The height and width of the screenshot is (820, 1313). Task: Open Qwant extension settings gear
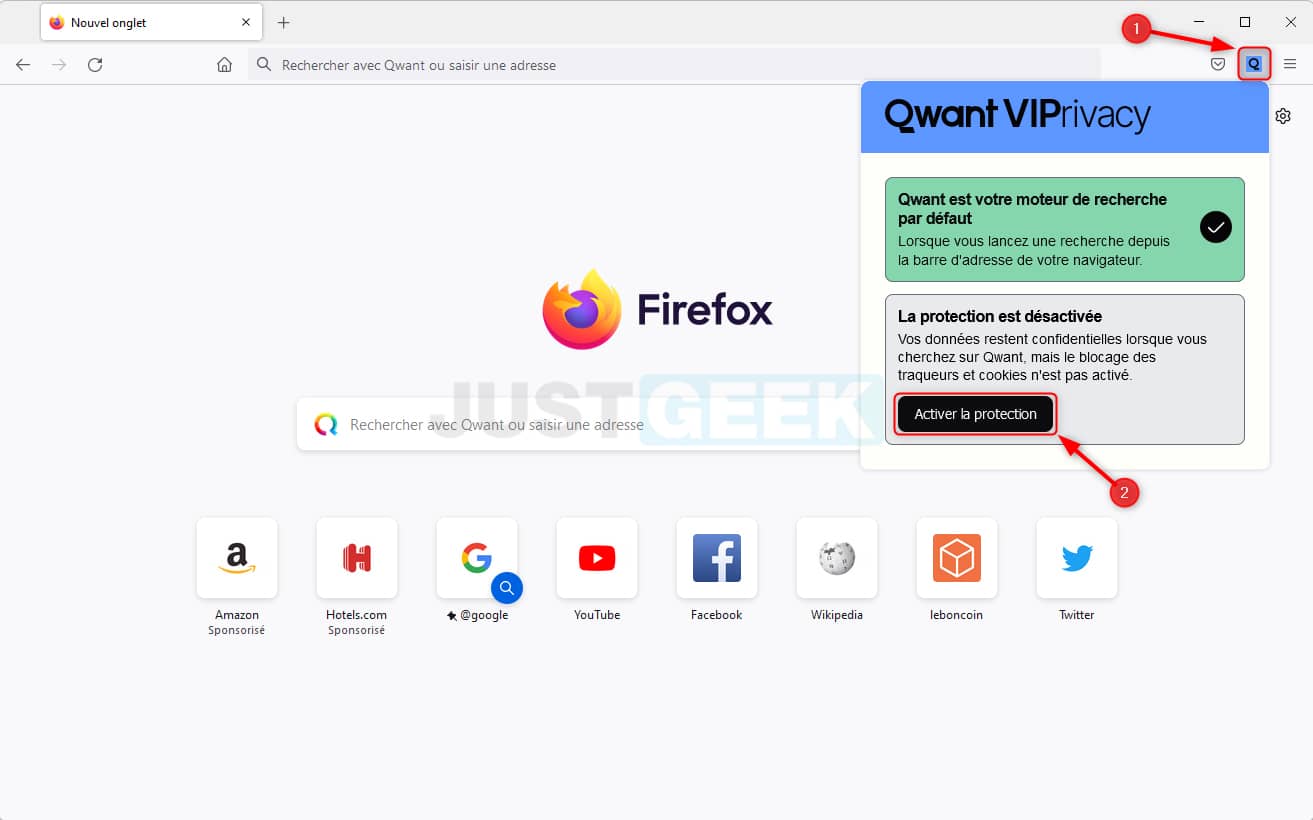(1283, 116)
